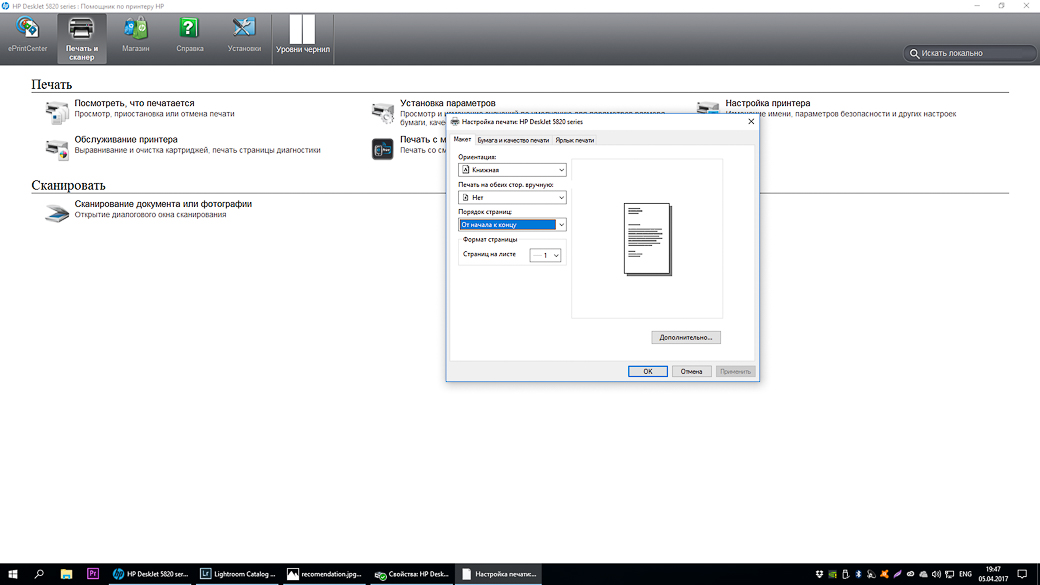Switch to Ярлык печати tab
This screenshot has height=585, width=1040.
pos(574,140)
